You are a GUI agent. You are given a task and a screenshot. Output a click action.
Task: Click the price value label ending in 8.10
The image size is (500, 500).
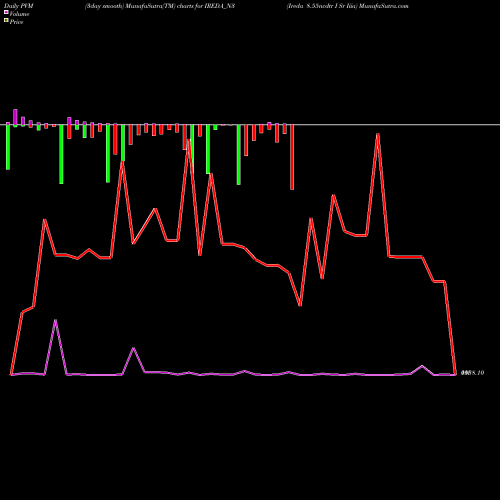coord(472,373)
